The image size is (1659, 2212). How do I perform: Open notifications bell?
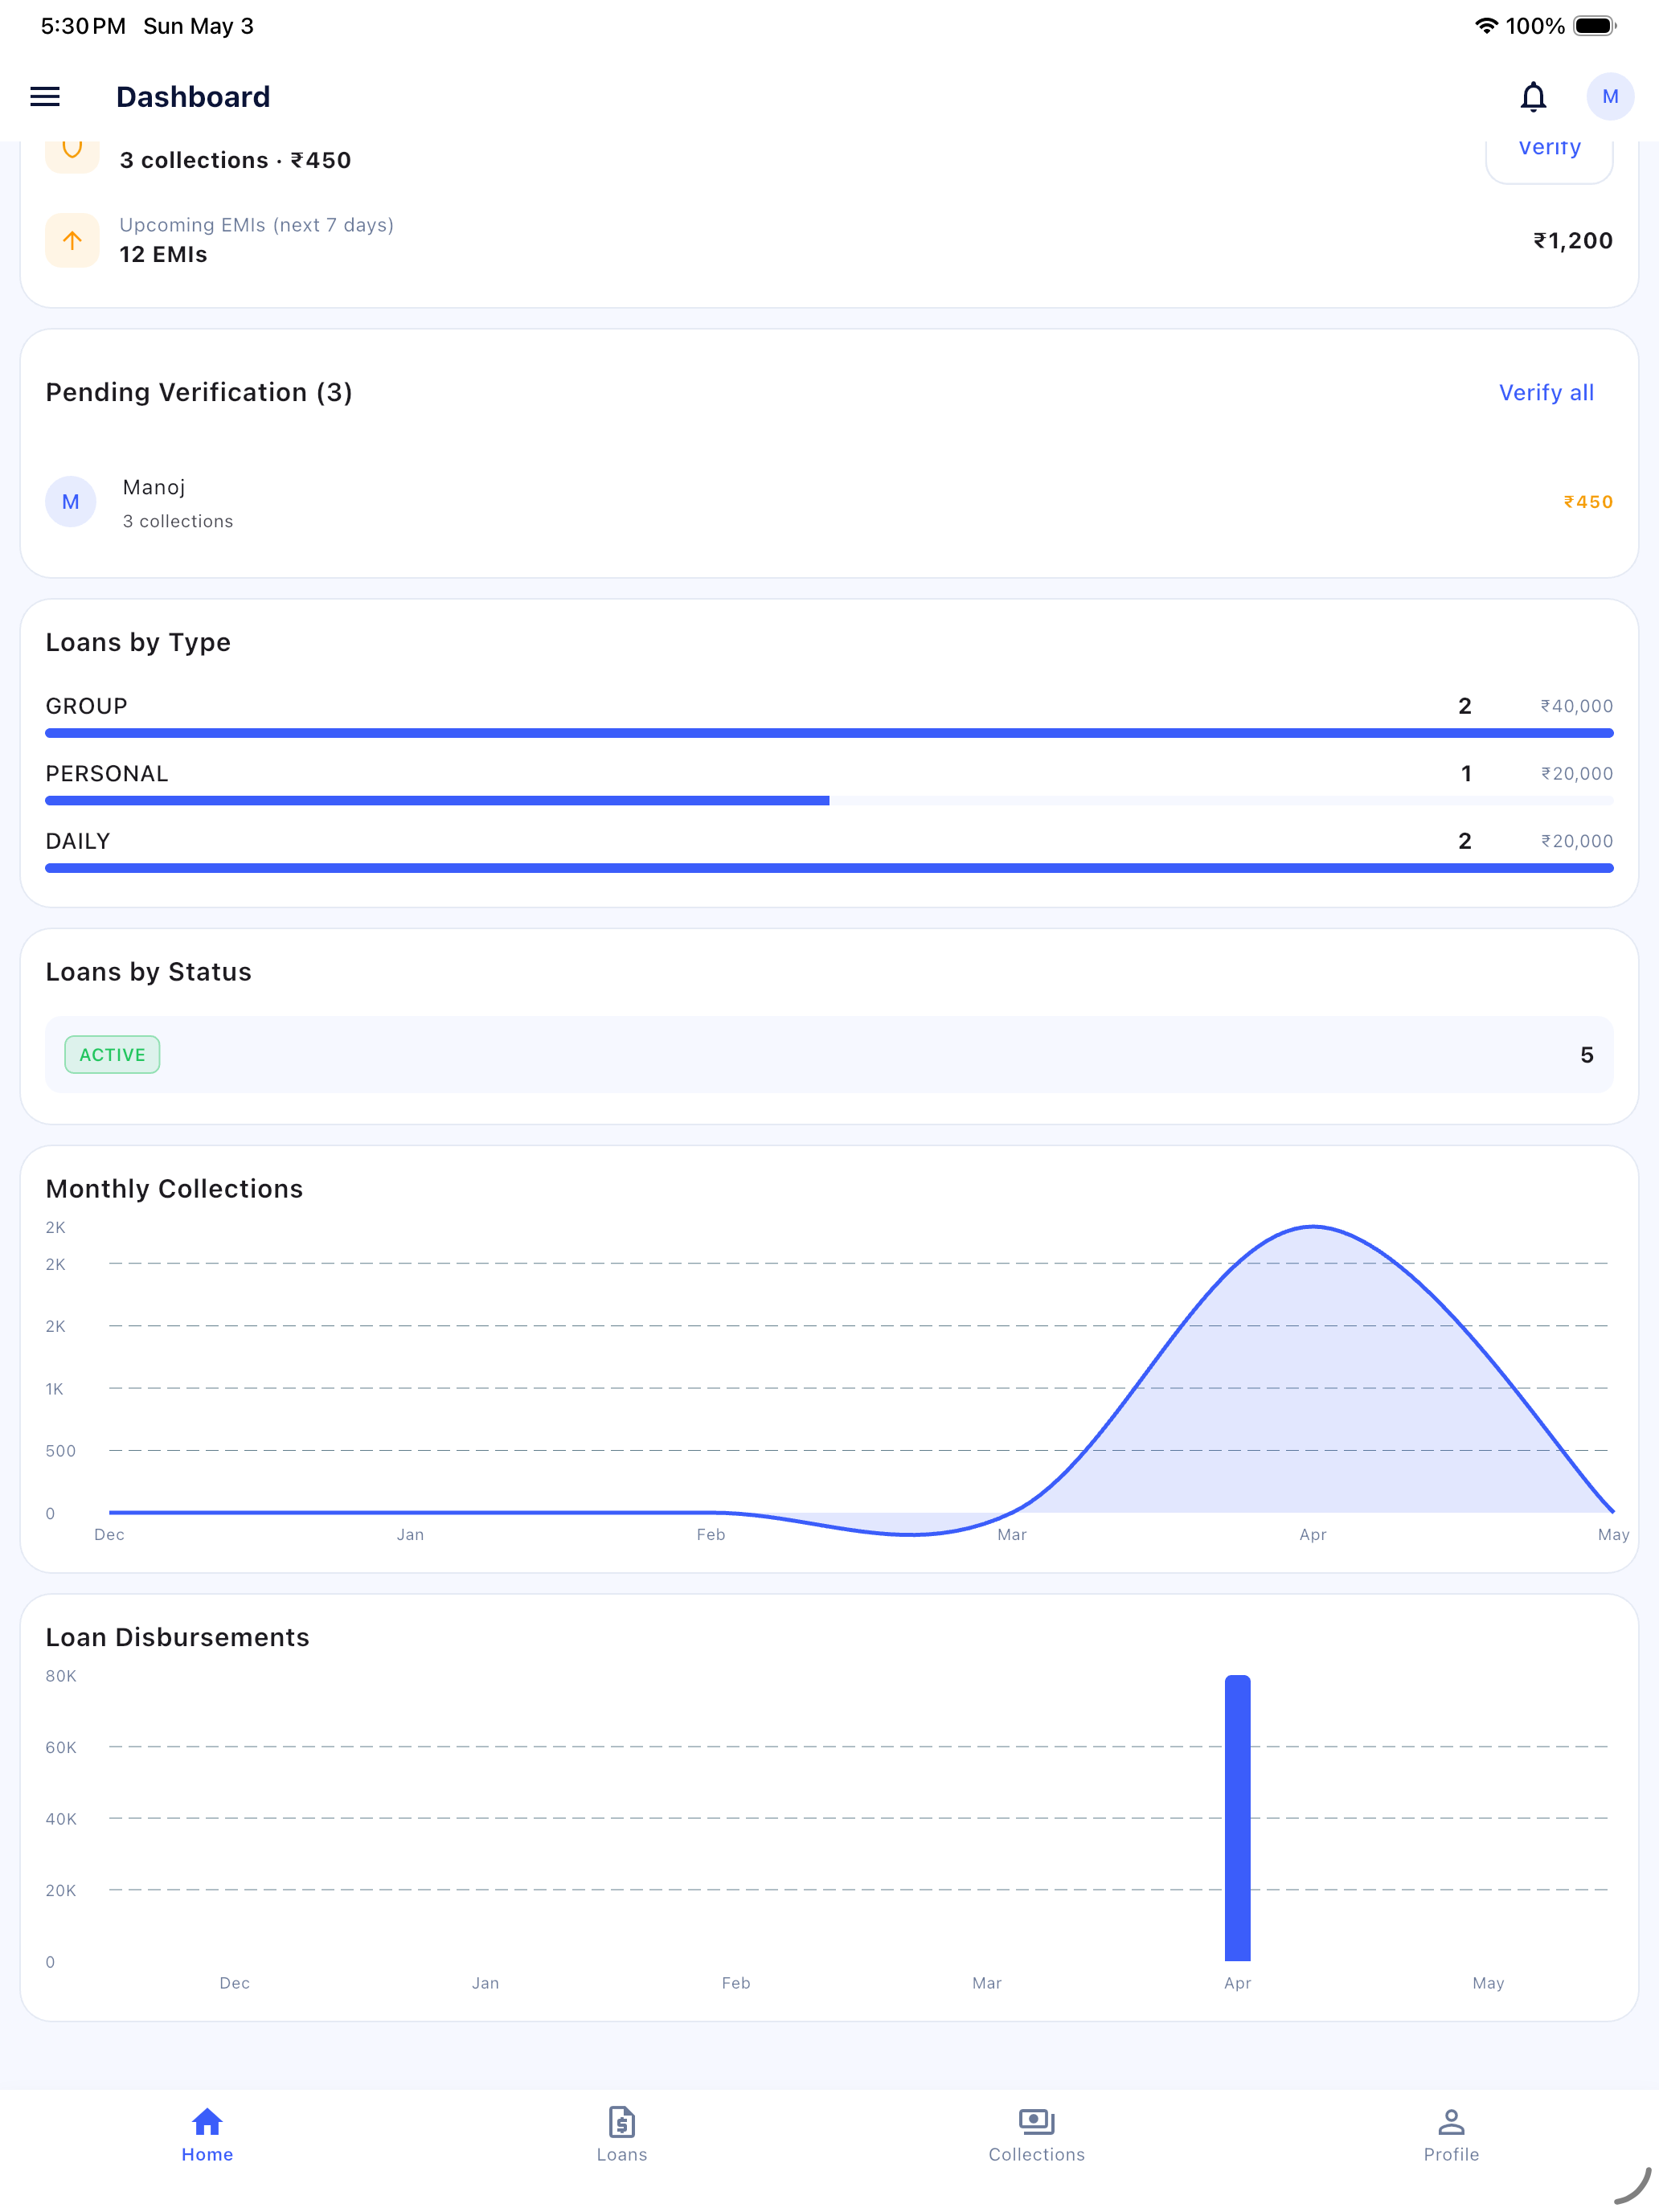click(x=1533, y=97)
